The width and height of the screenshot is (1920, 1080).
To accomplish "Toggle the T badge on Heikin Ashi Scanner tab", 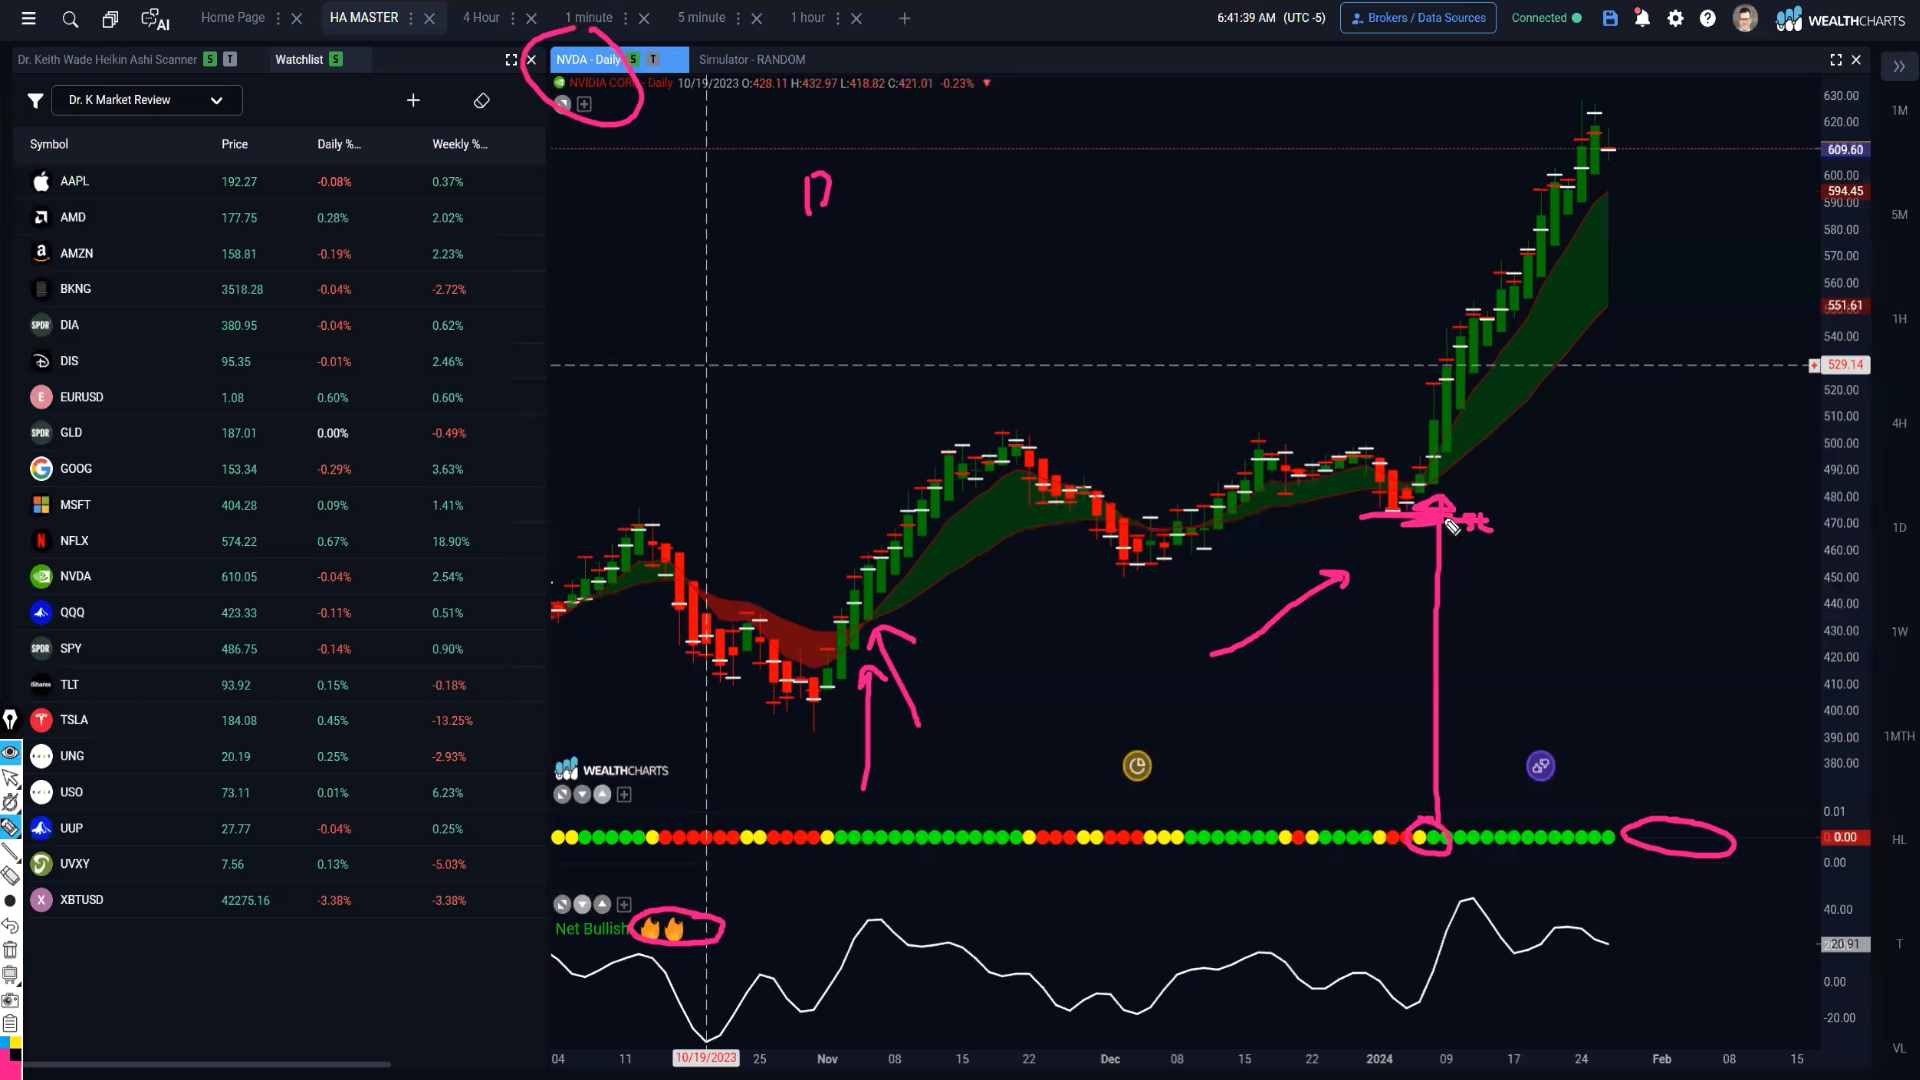I will click(230, 59).
